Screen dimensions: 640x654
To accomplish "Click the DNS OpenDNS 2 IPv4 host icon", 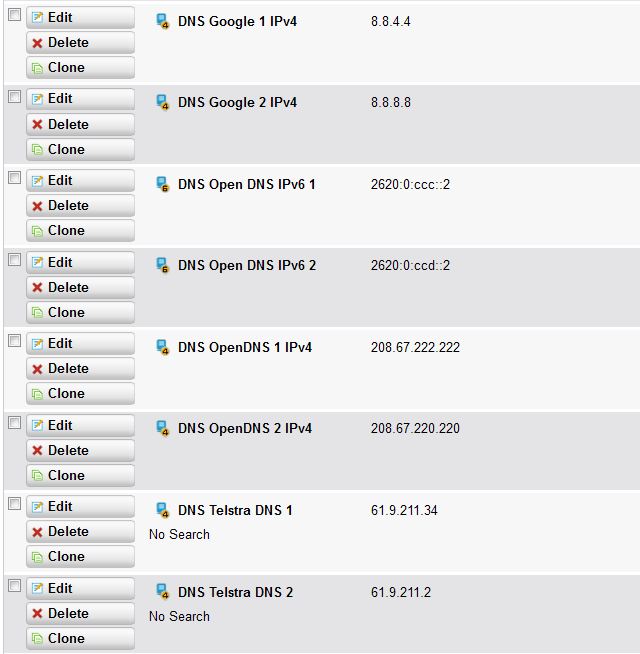I will (x=162, y=428).
